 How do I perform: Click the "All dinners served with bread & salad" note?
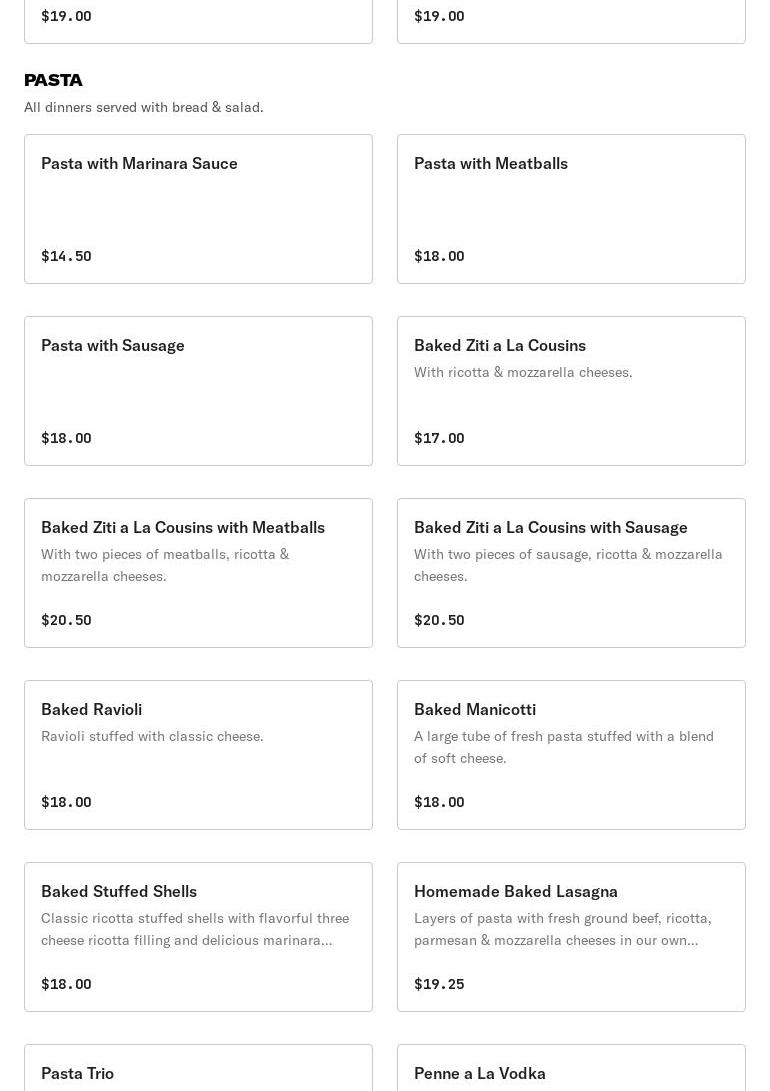144,107
